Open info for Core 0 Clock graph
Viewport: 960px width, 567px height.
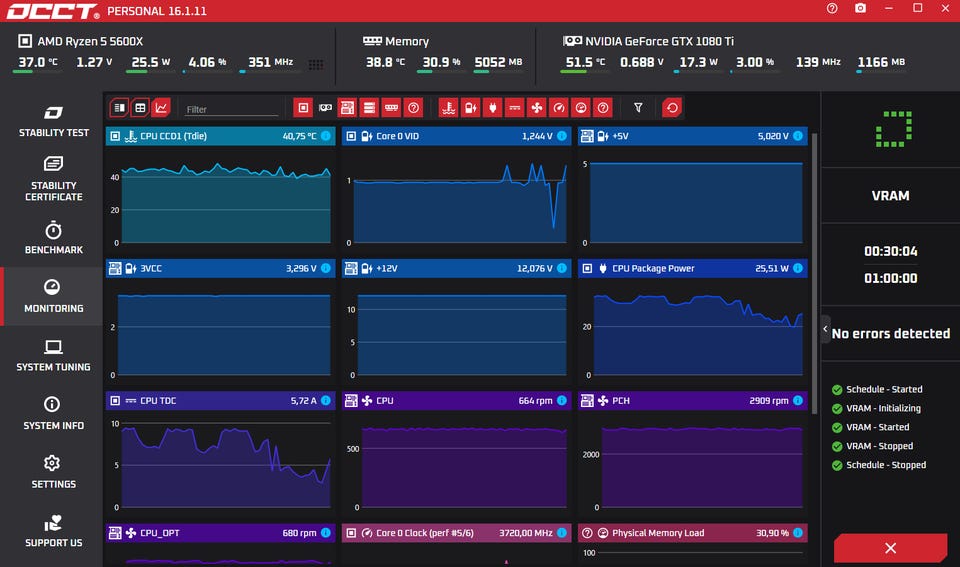tap(561, 533)
